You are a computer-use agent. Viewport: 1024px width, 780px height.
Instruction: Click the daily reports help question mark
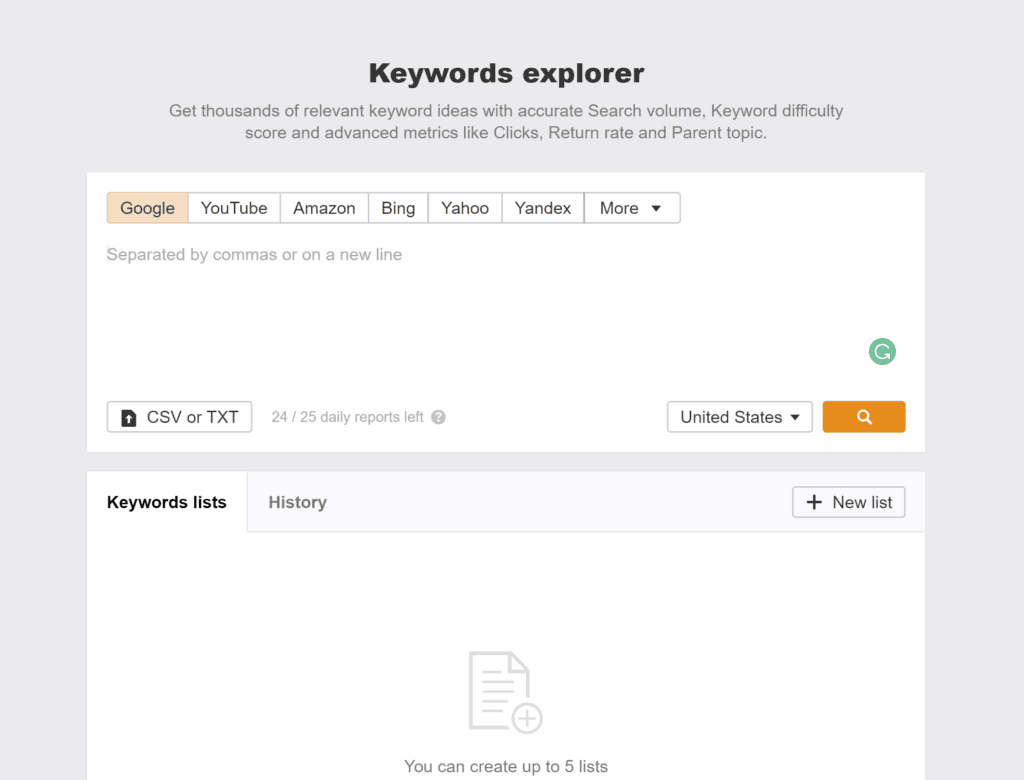point(438,417)
